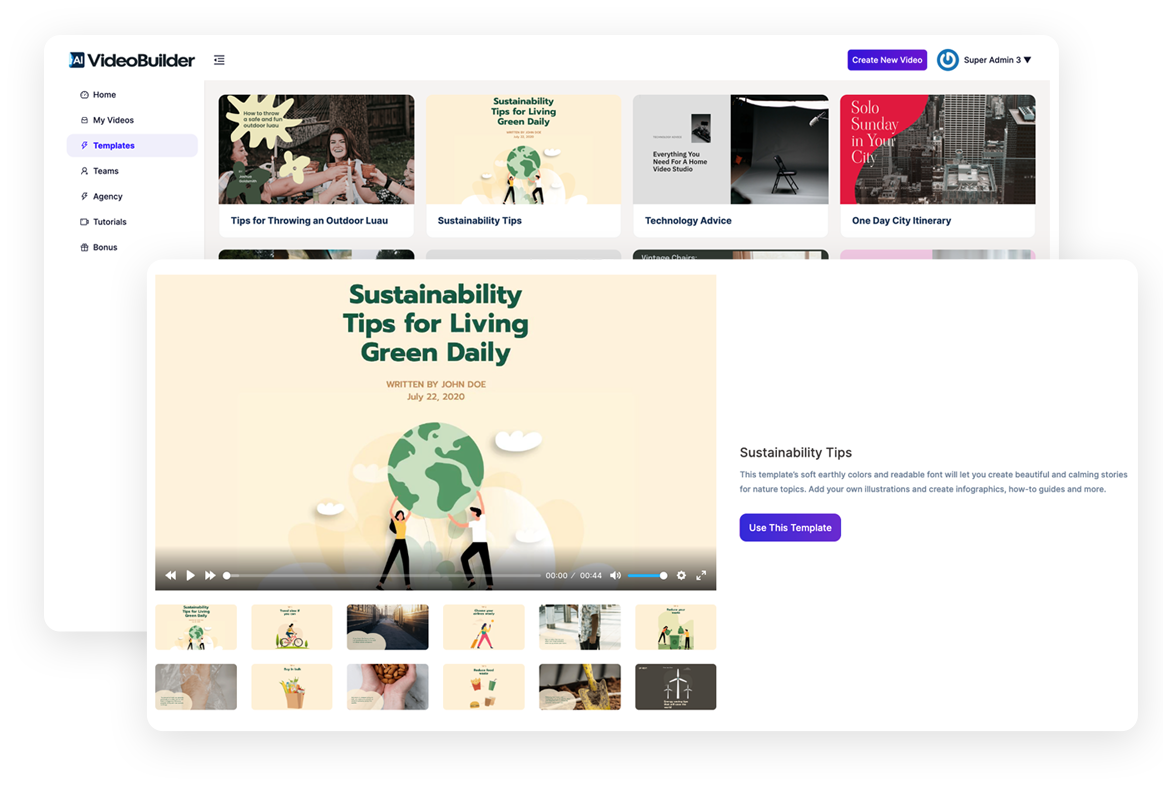Select Templates in the sidebar
Screen dimensions: 1163x786
114,146
